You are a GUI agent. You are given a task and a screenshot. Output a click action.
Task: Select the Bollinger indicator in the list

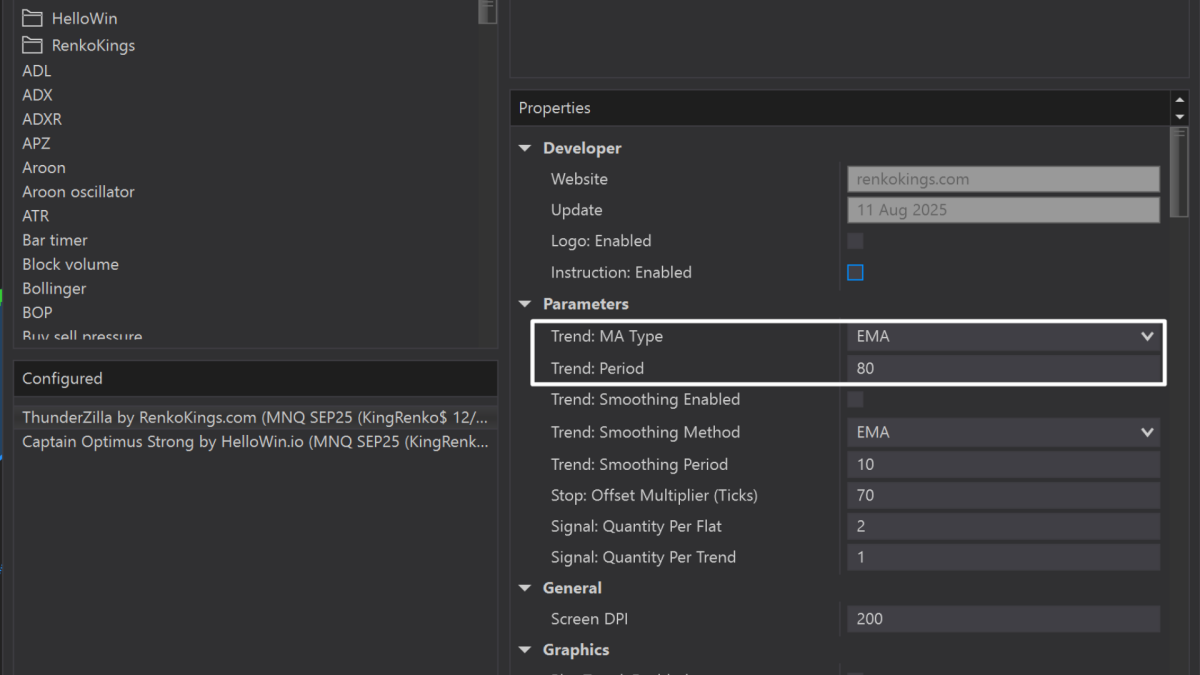(x=54, y=289)
